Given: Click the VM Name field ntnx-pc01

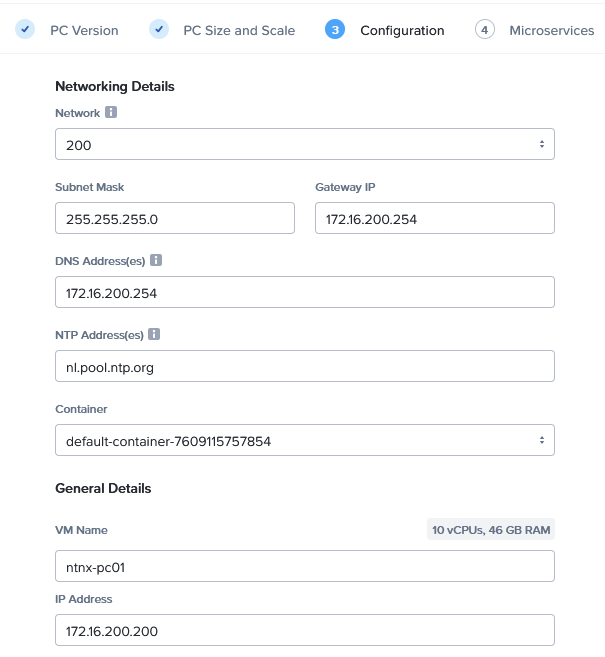Looking at the screenshot, I should point(304,566).
